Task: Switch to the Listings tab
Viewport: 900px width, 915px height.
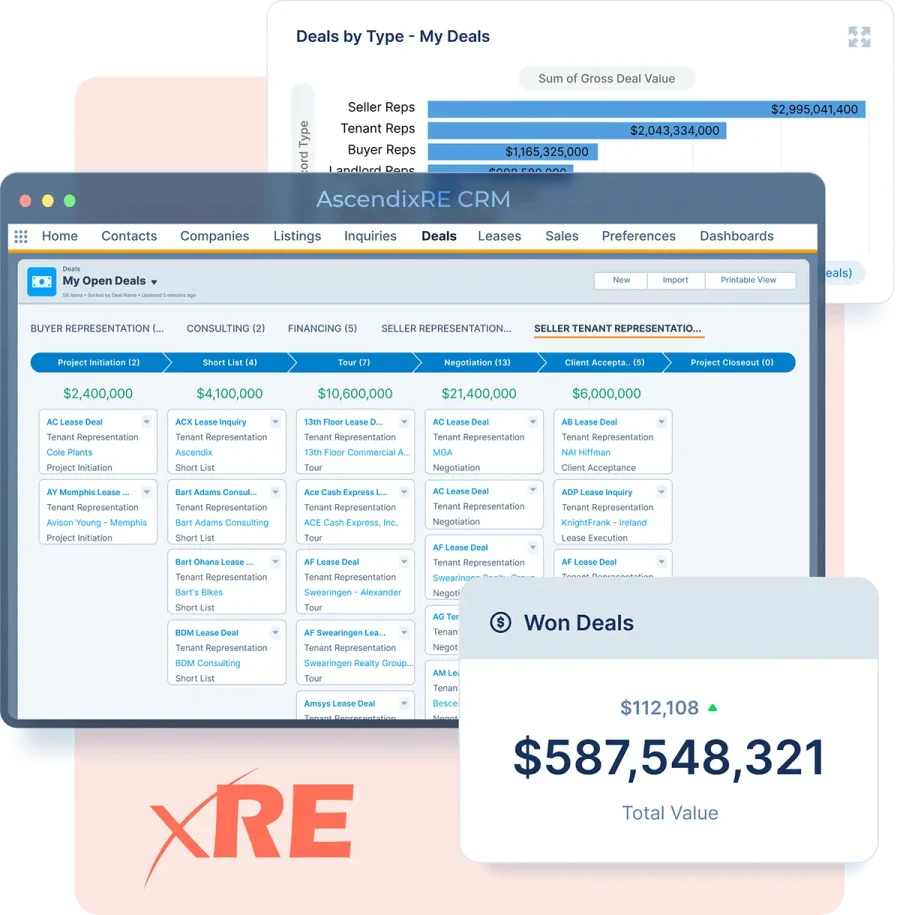Action: (297, 236)
